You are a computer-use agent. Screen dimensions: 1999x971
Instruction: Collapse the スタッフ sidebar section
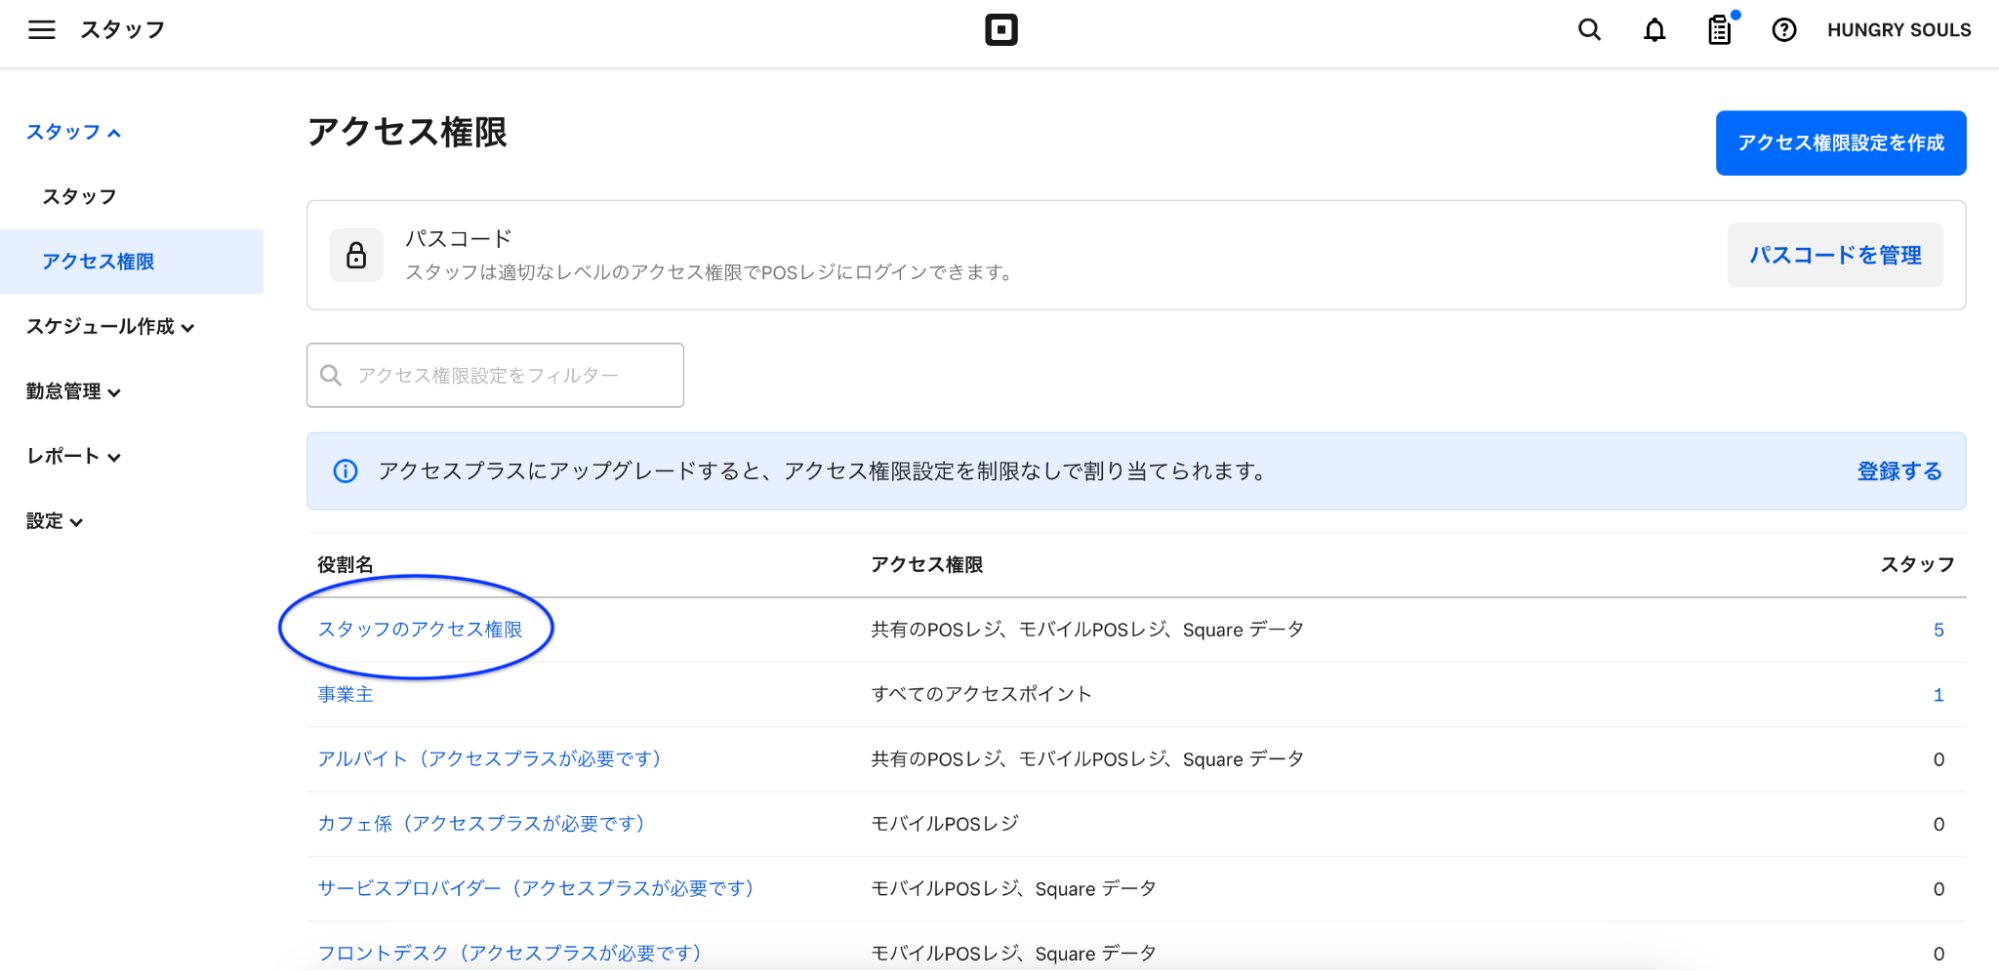coord(73,131)
